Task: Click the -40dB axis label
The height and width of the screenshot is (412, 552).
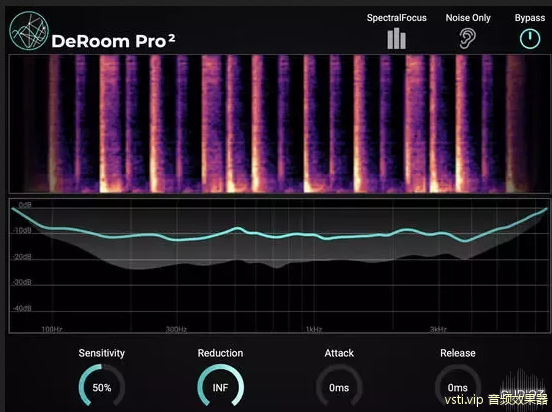Action: coord(22,308)
